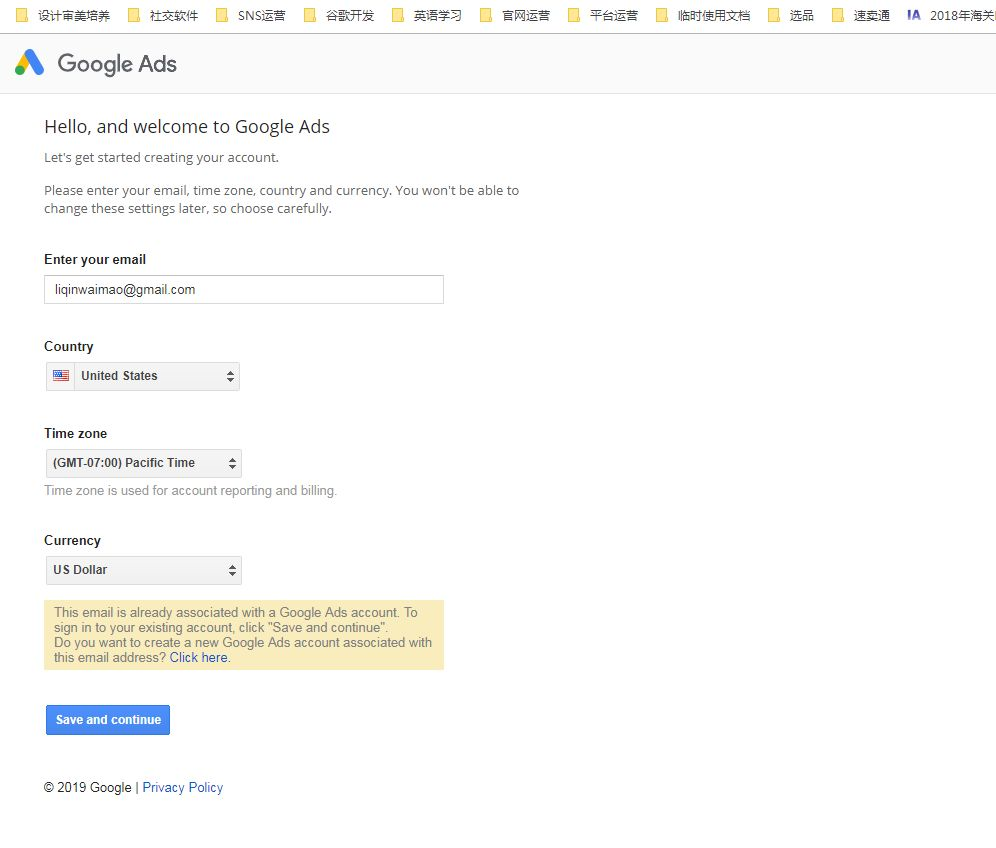Click the 'Hello, and welcome to Google Ads' heading
Image resolution: width=996 pixels, height=848 pixels.
187,127
